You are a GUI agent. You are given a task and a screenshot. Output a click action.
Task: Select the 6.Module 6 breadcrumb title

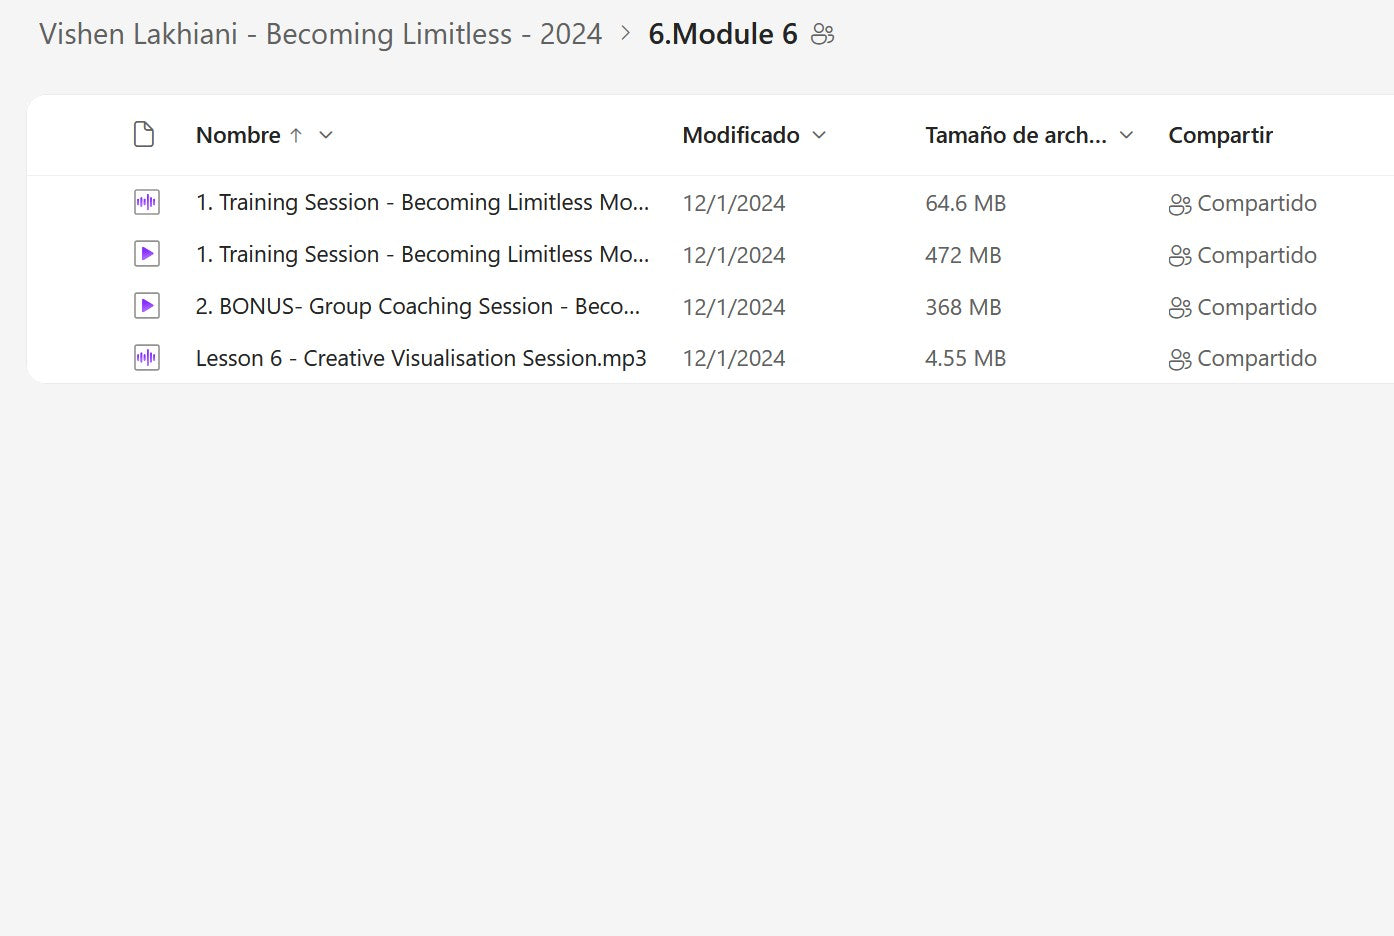click(x=722, y=34)
